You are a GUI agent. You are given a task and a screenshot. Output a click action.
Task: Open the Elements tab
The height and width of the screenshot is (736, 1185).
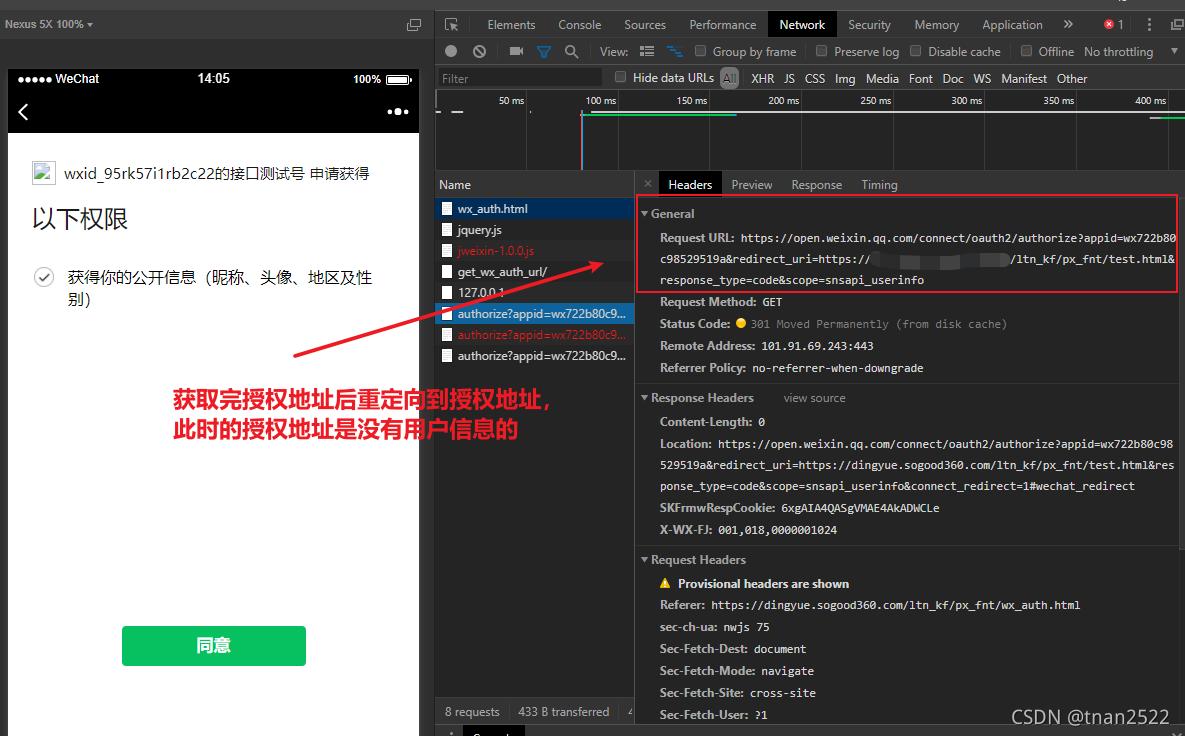511,25
